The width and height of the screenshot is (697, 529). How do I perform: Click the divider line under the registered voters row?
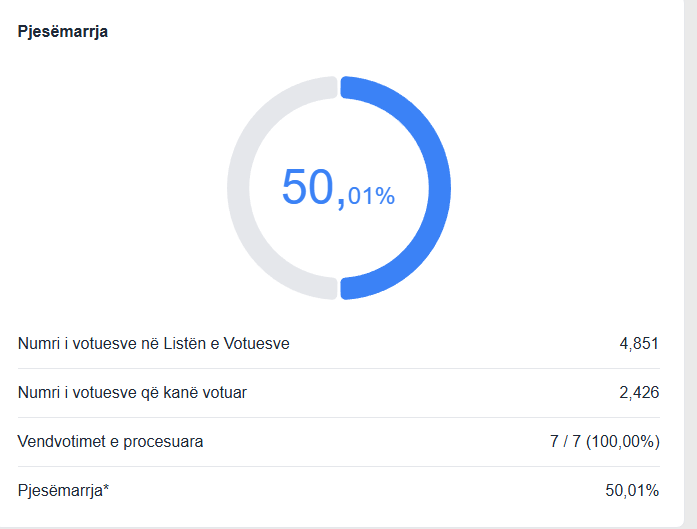pyautogui.click(x=338, y=368)
